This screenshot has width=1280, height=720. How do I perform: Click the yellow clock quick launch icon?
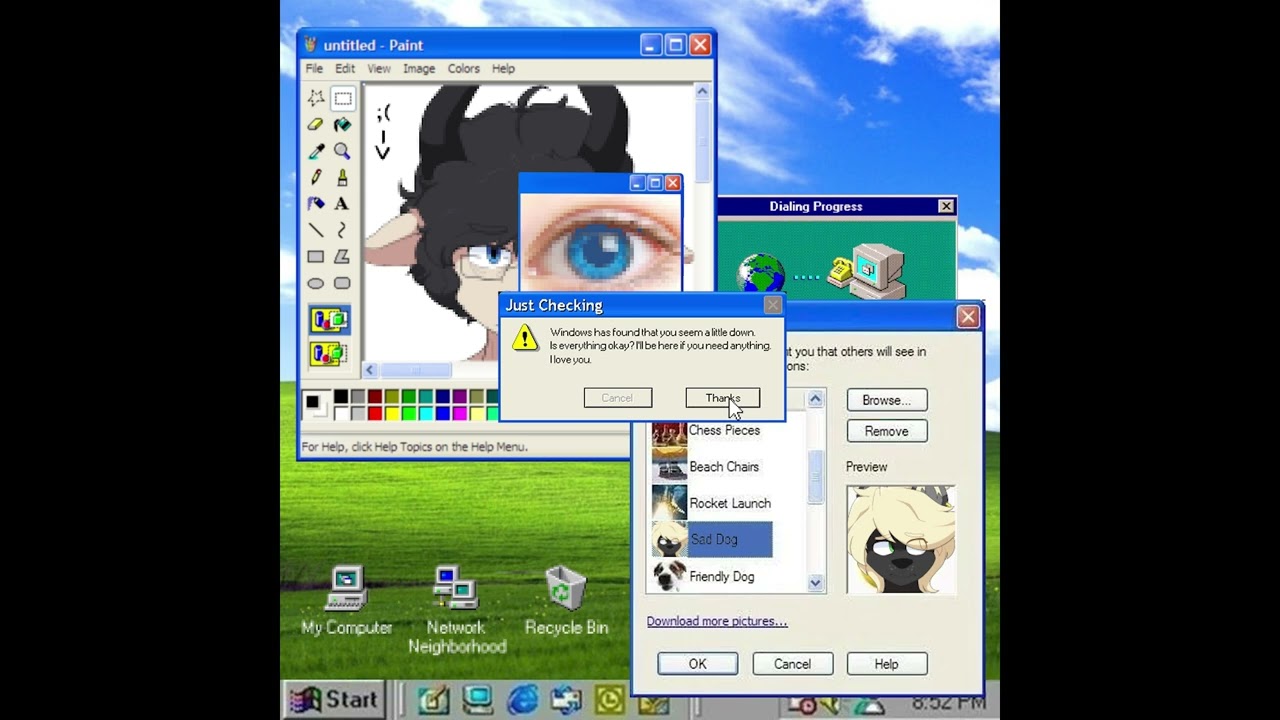pos(610,699)
